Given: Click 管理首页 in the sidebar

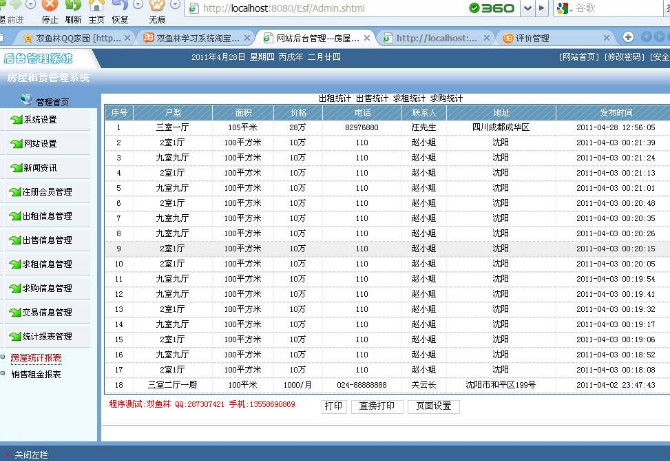Looking at the screenshot, I should (x=53, y=102).
